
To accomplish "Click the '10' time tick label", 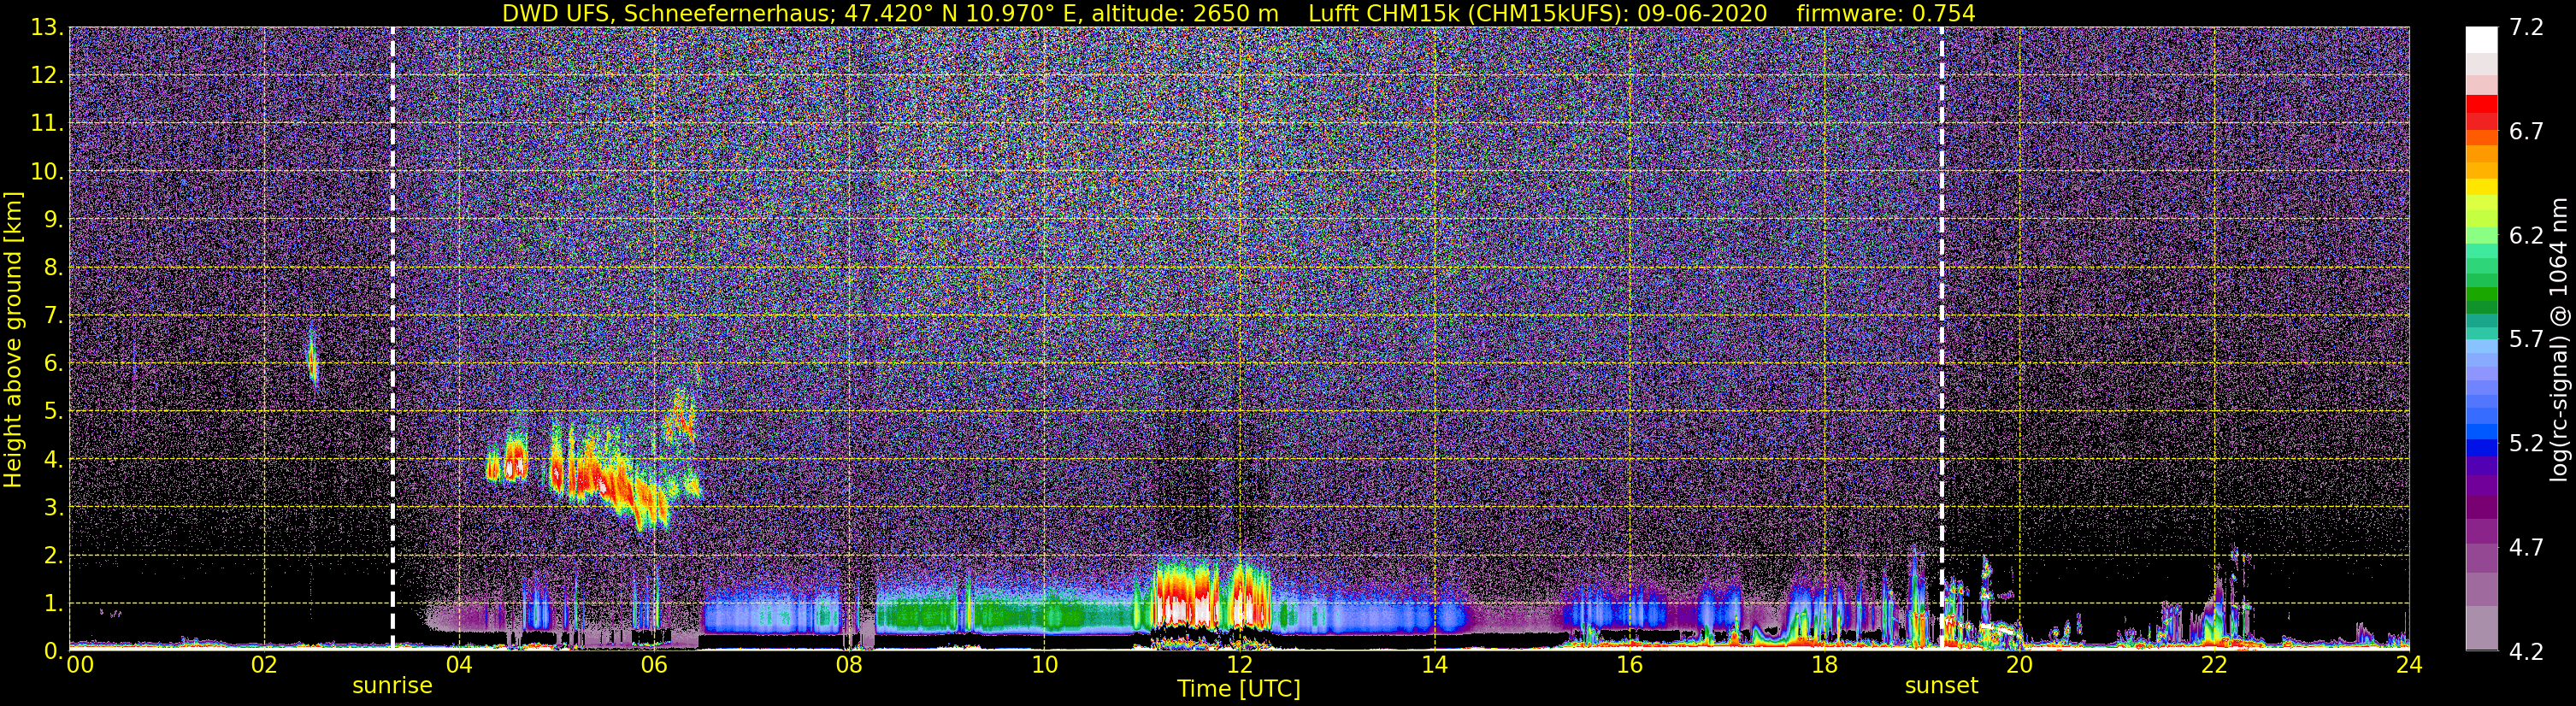I will pos(1044,666).
